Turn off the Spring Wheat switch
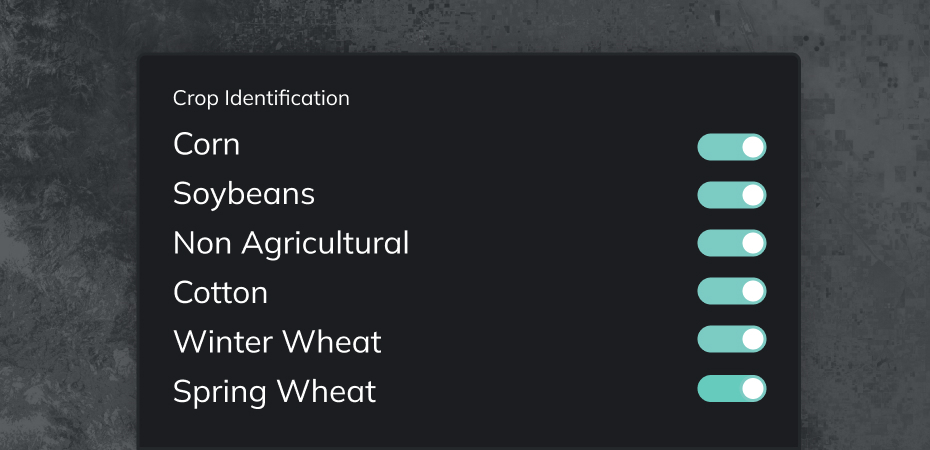Screen dimensions: 930x450 pos(731,389)
